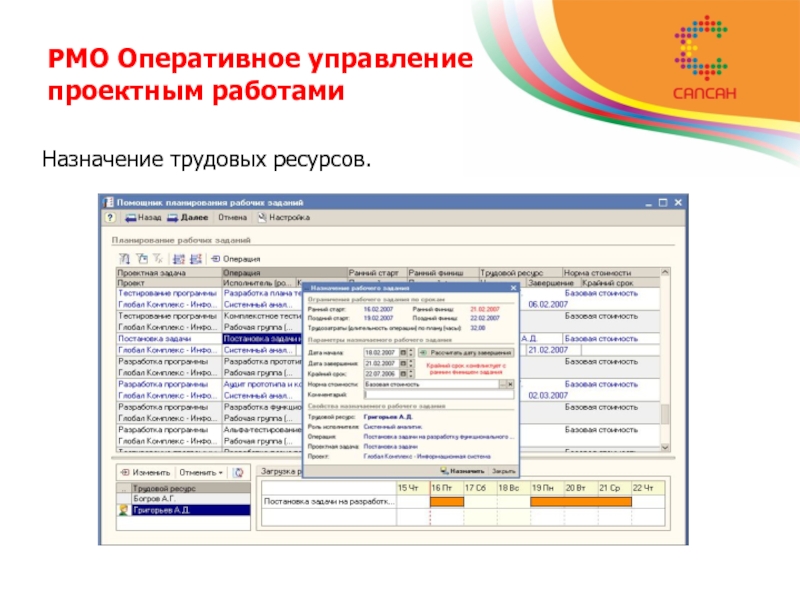Click the Назначить button
The height and width of the screenshot is (600, 800).
coord(462,471)
